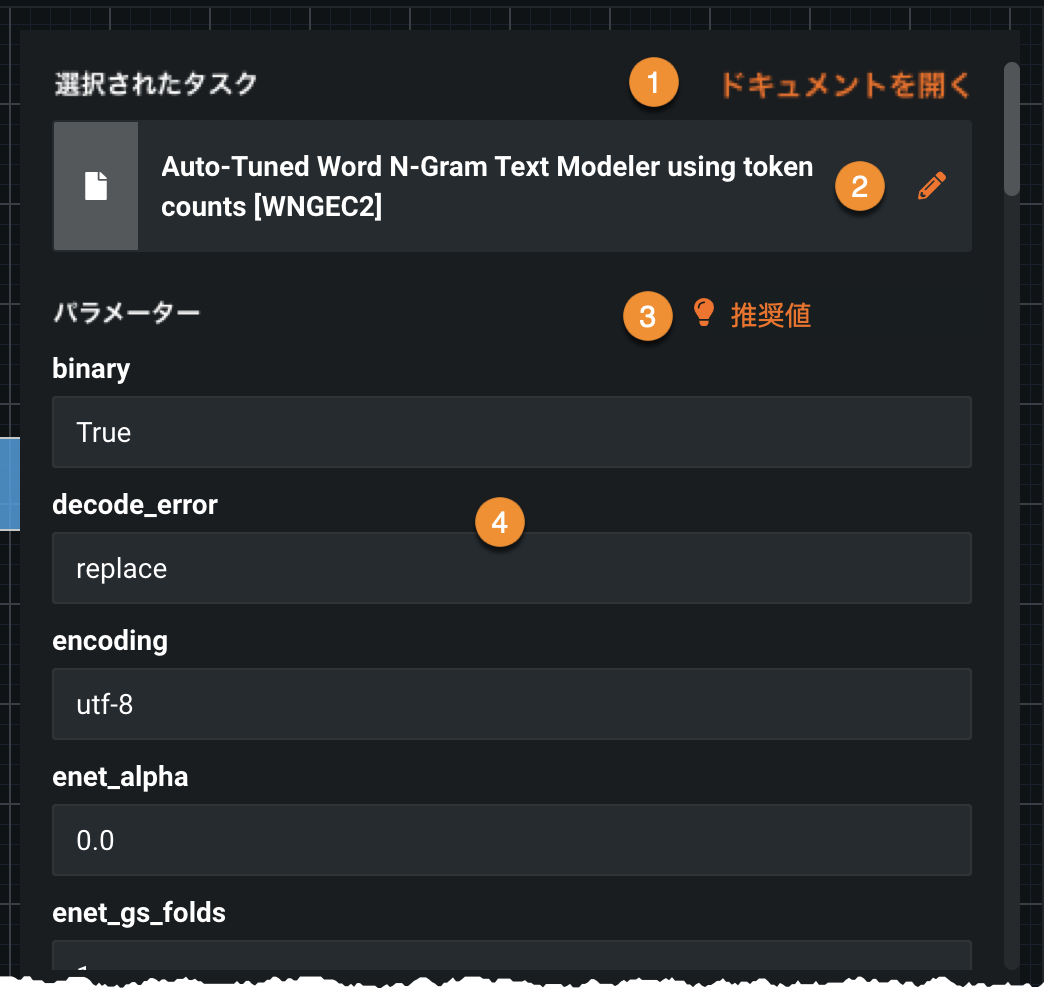Focus the binary field showing True

(x=511, y=432)
